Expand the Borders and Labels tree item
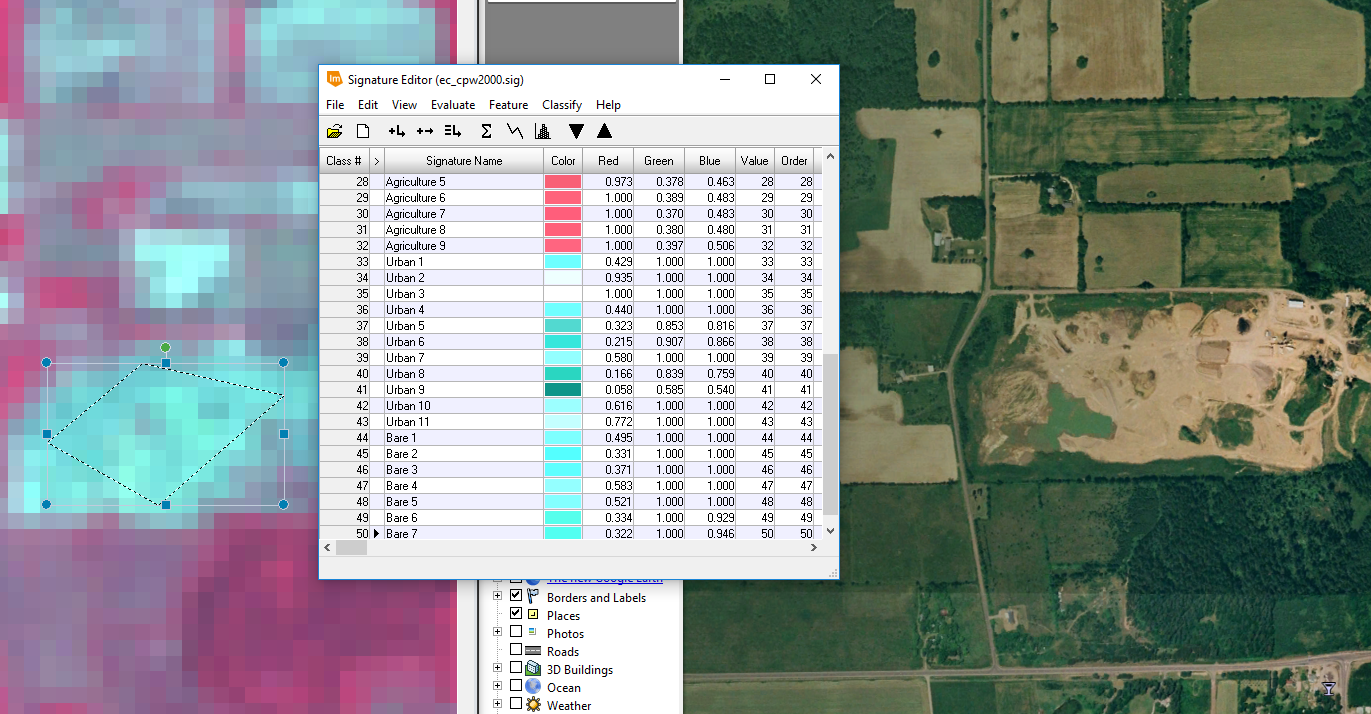1371x714 pixels. point(497,597)
